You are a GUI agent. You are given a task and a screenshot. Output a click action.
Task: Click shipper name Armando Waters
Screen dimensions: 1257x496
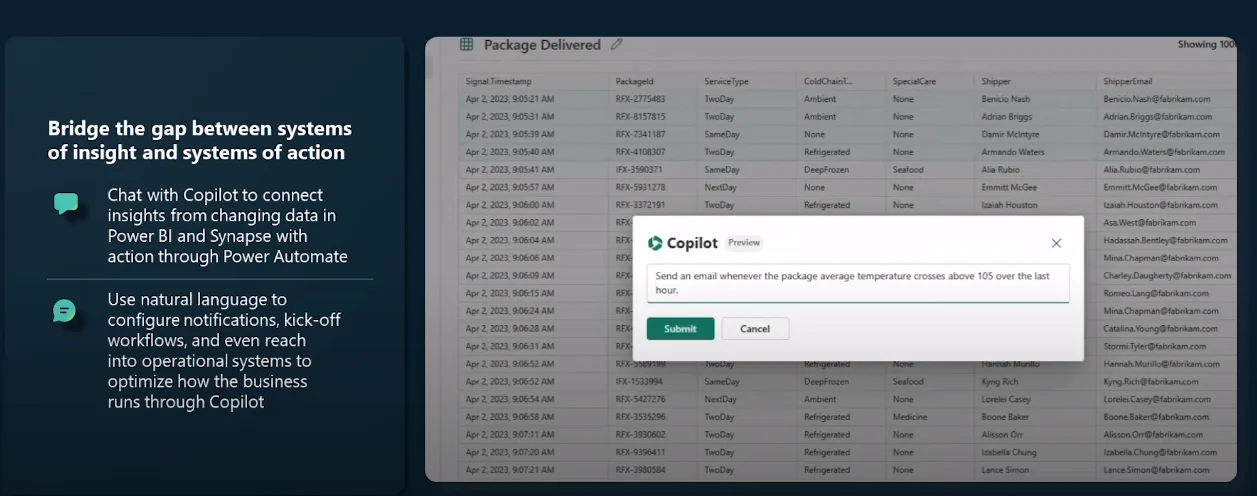point(1014,152)
